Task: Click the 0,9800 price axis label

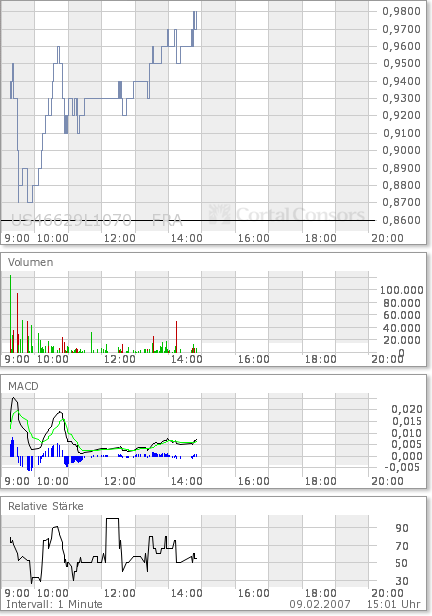Action: 401,11
